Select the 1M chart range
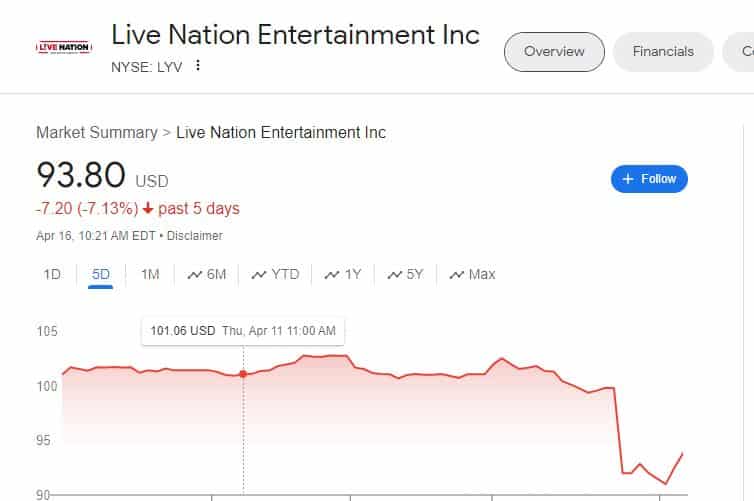Screen dimensions: 754x501 point(150,275)
